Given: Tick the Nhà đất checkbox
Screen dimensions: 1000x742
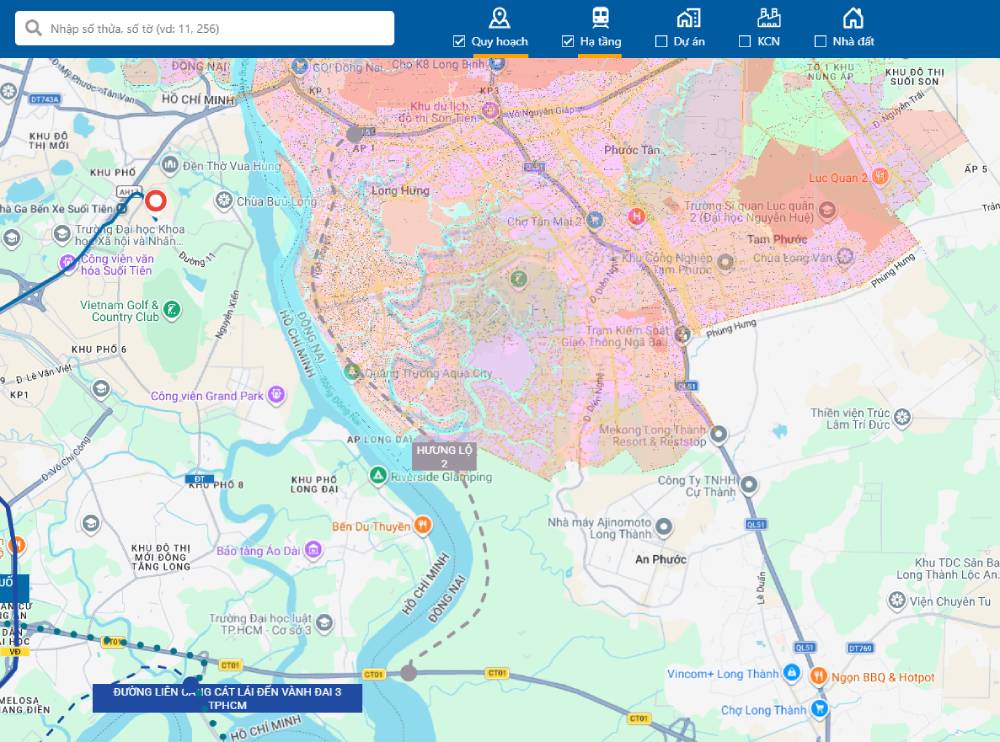Looking at the screenshot, I should pyautogui.click(x=821, y=41).
